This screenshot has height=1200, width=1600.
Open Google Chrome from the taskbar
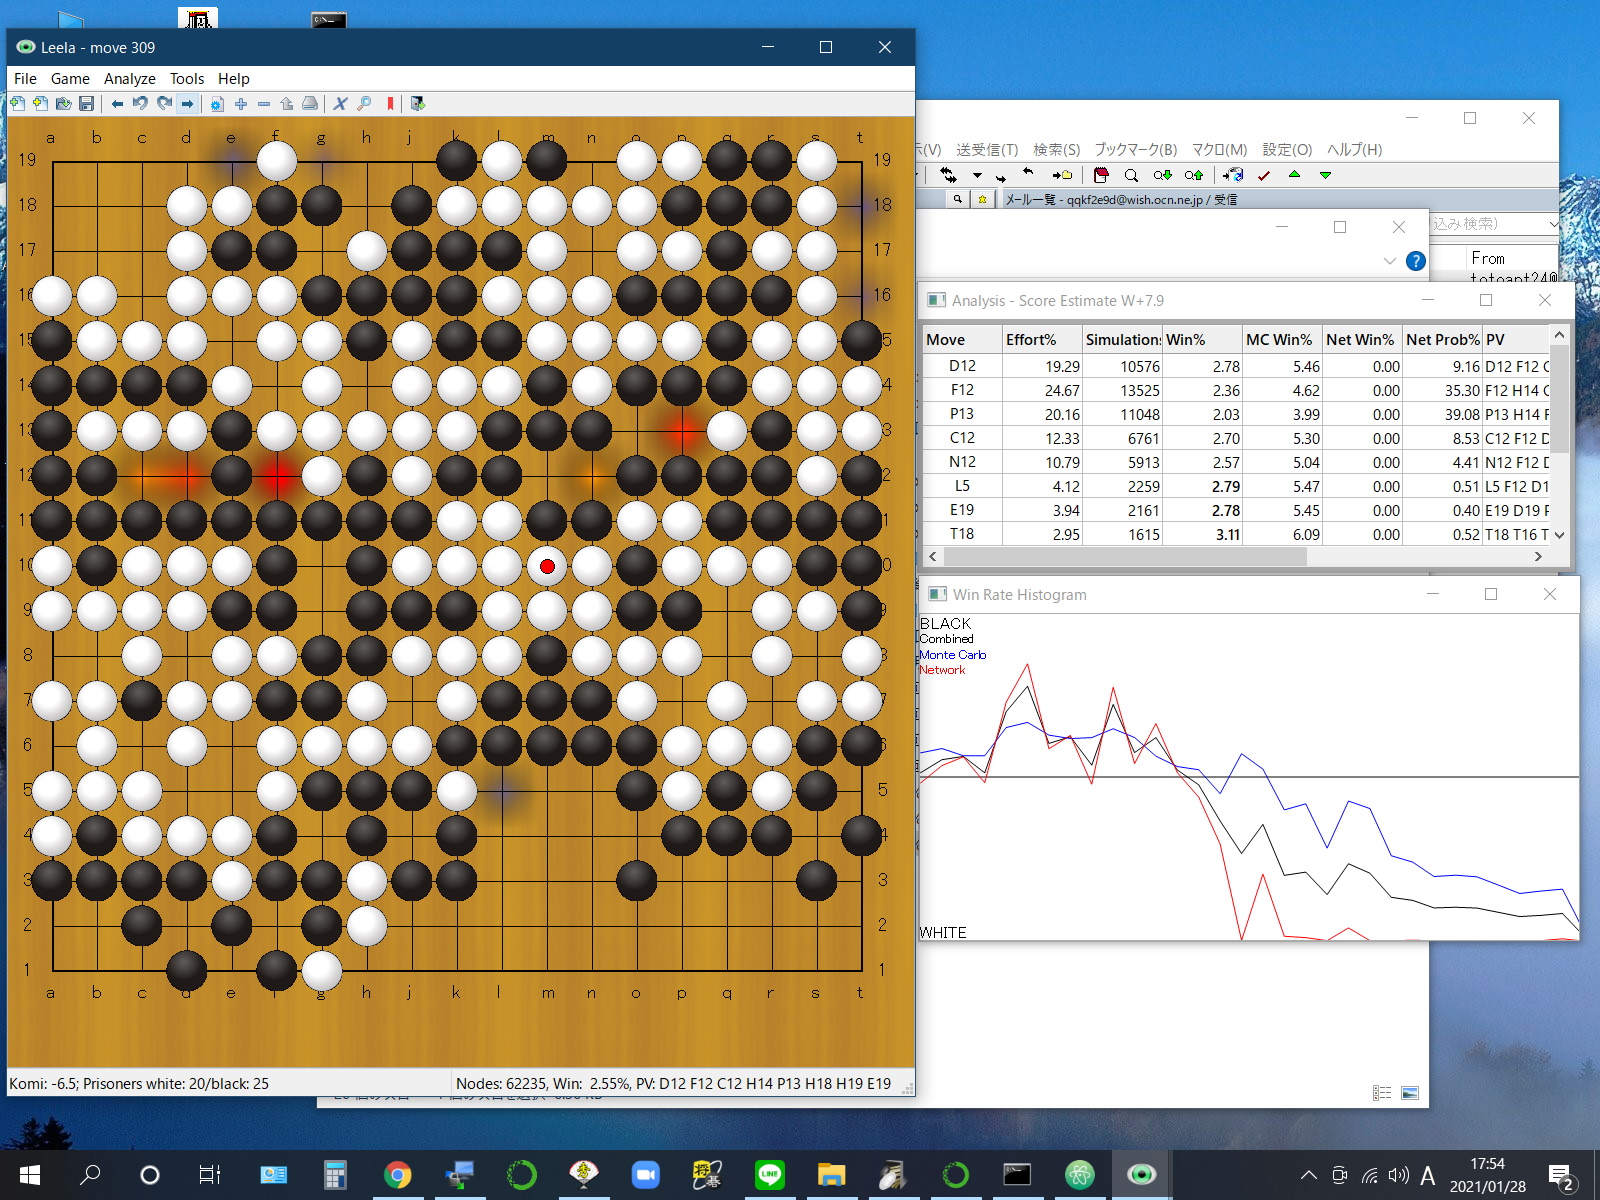click(398, 1175)
